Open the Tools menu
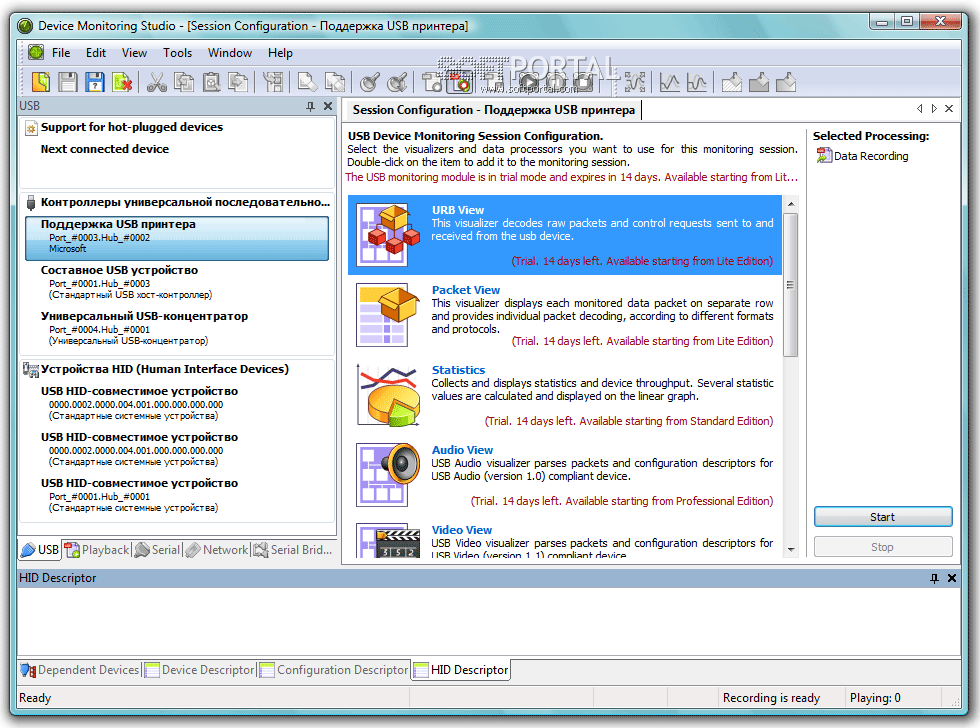Viewport: 980px width, 728px height. (178, 53)
